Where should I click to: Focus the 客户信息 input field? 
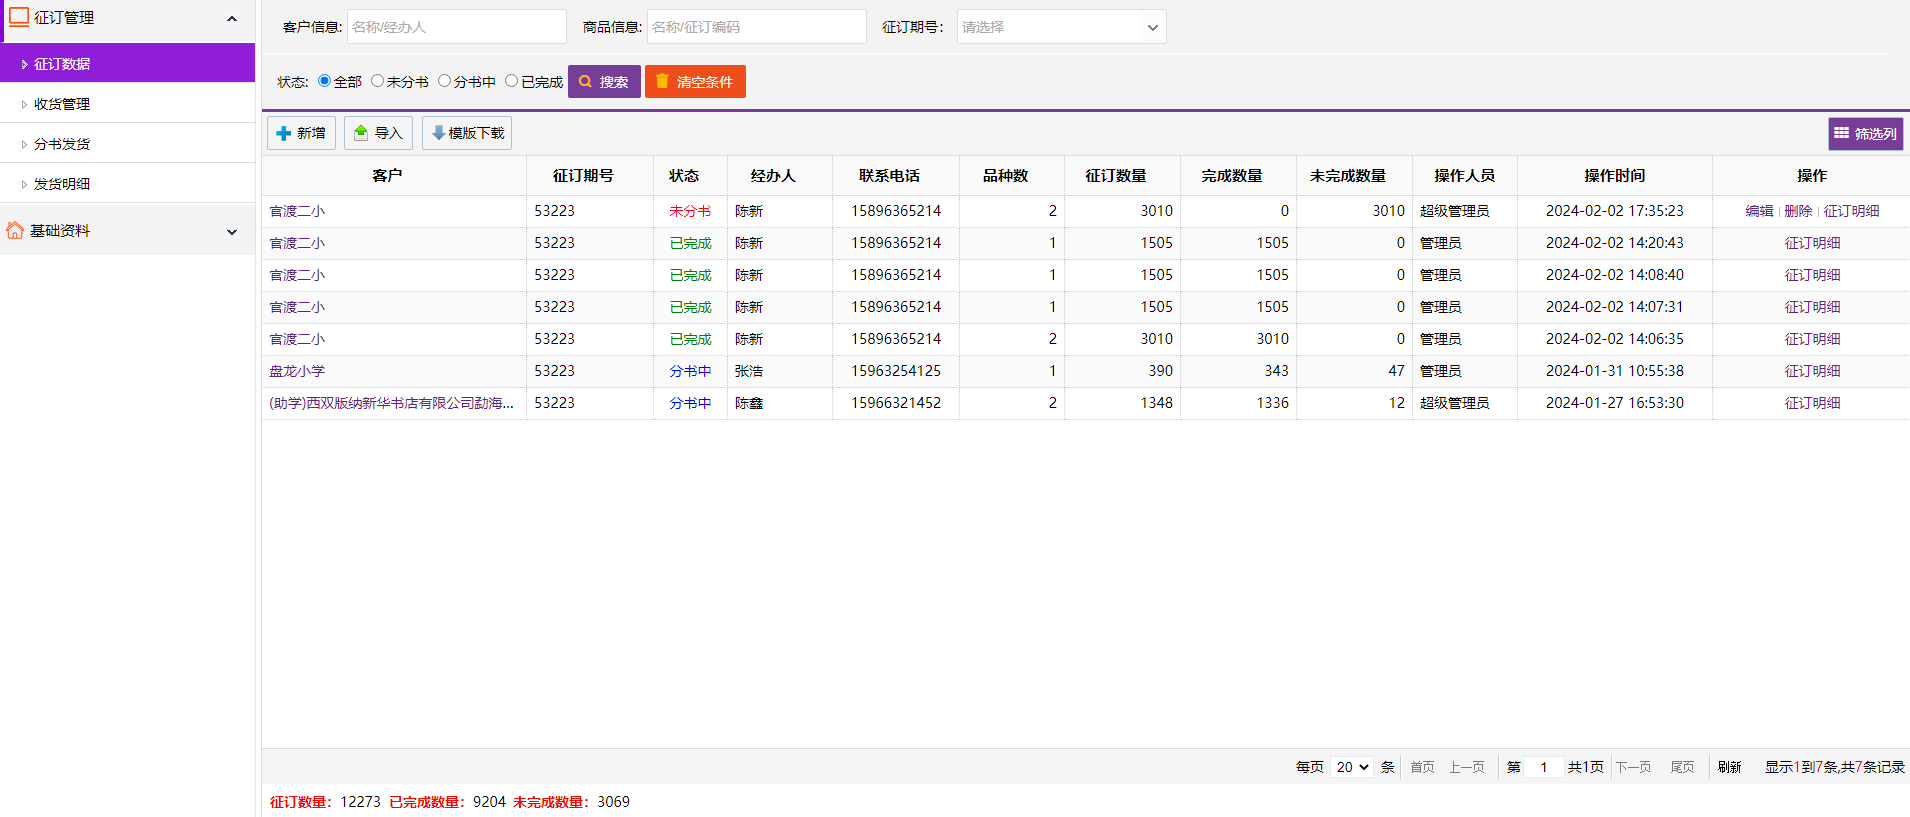457,27
